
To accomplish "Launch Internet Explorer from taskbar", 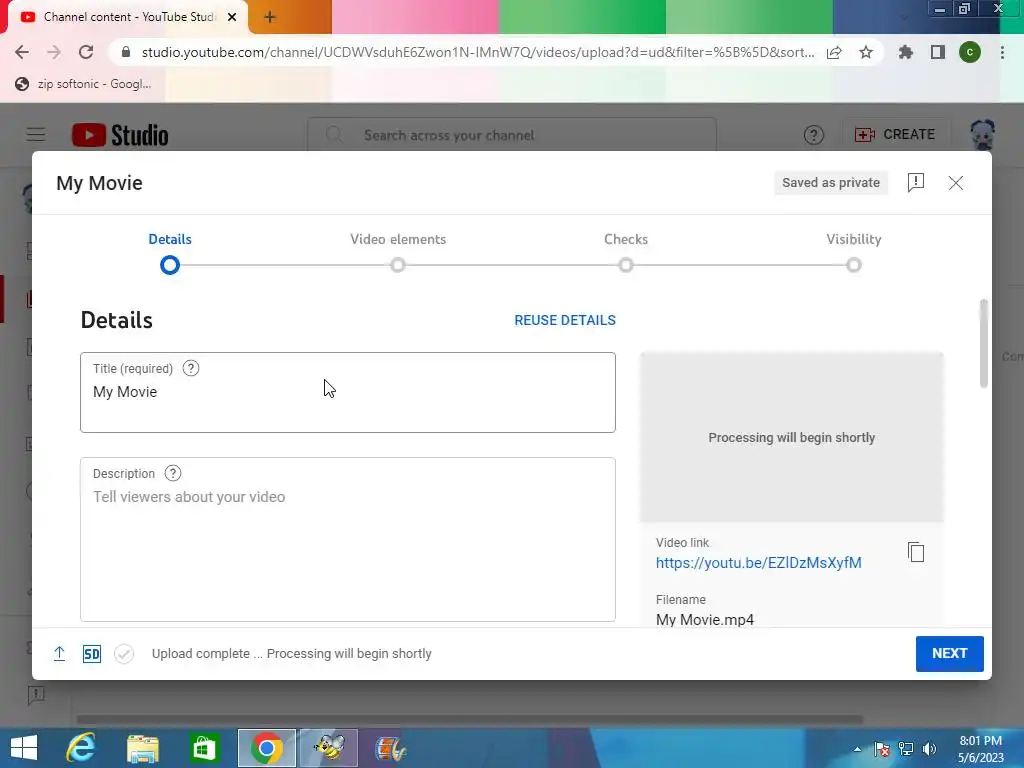I will point(82,748).
